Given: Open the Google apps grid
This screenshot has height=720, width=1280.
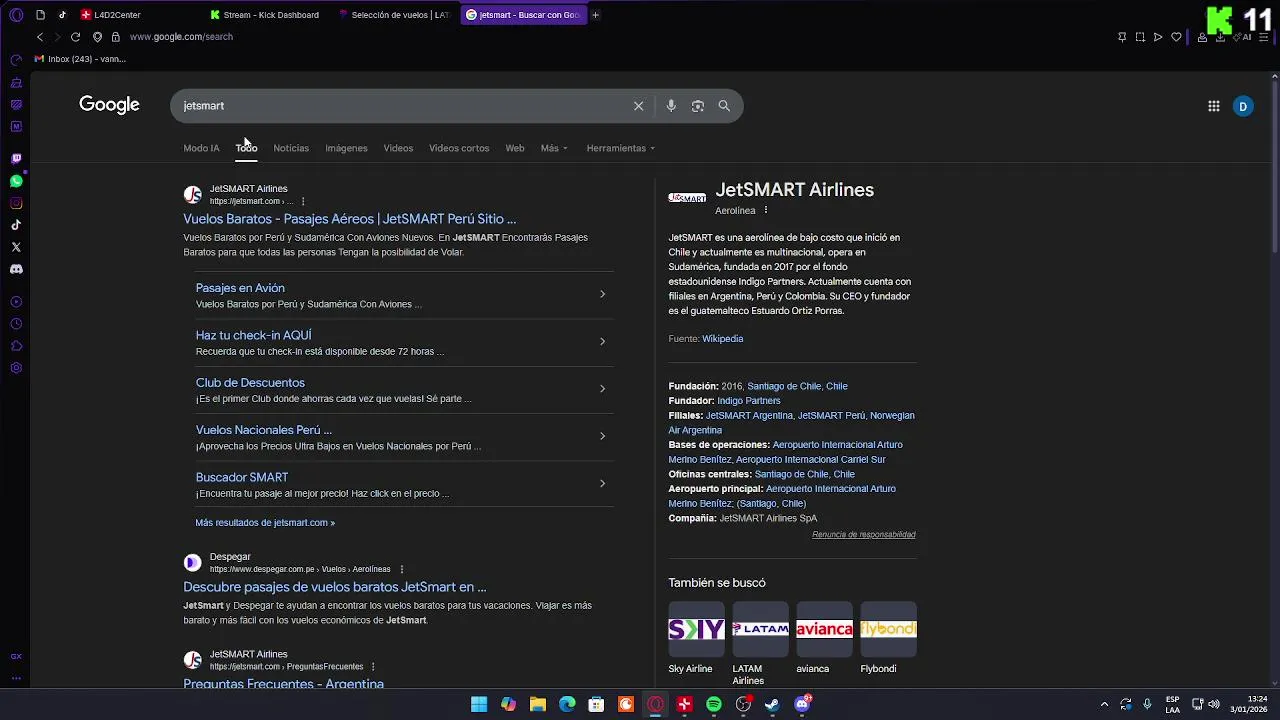Looking at the screenshot, I should point(1213,106).
